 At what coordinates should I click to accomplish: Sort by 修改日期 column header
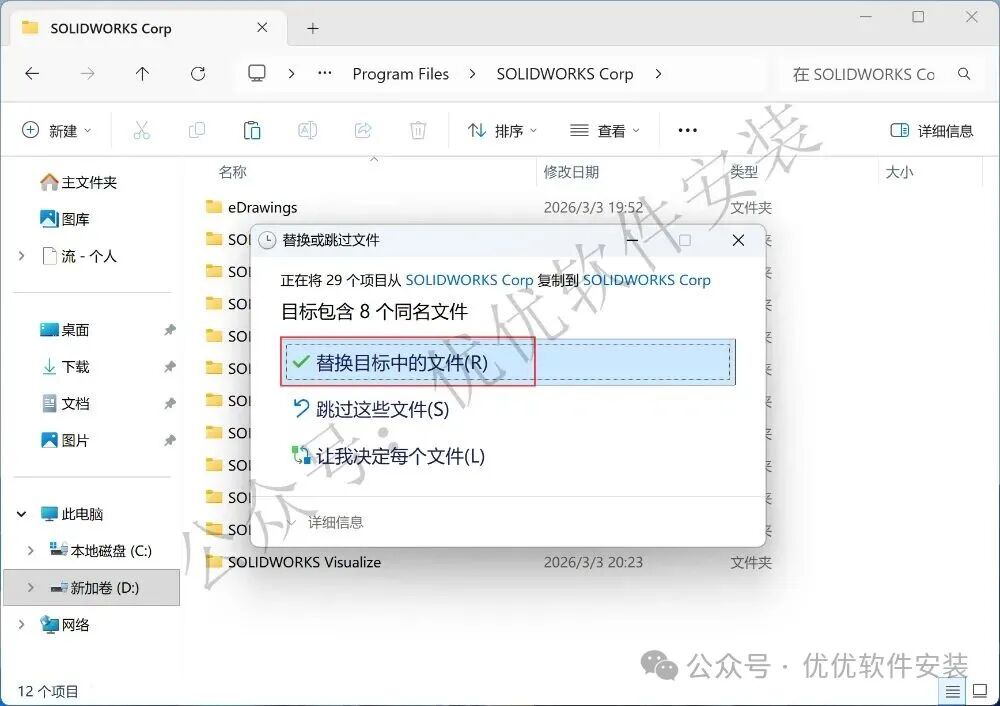click(x=571, y=172)
